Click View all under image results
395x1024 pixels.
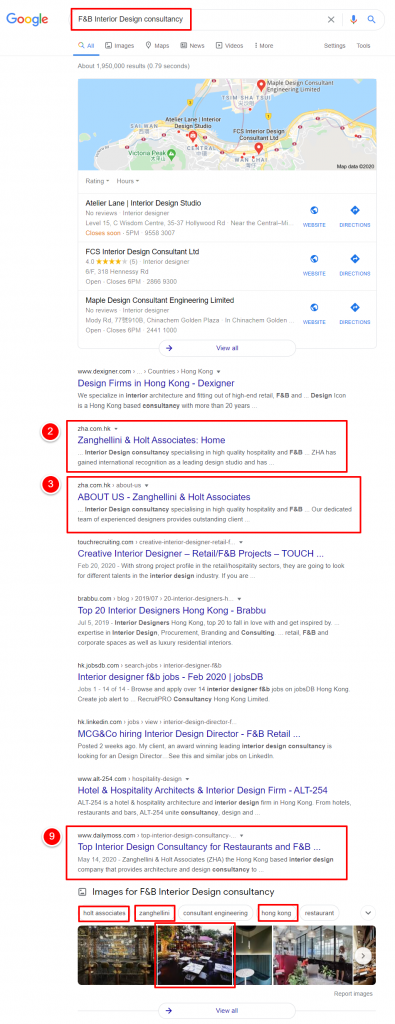tap(227, 1010)
